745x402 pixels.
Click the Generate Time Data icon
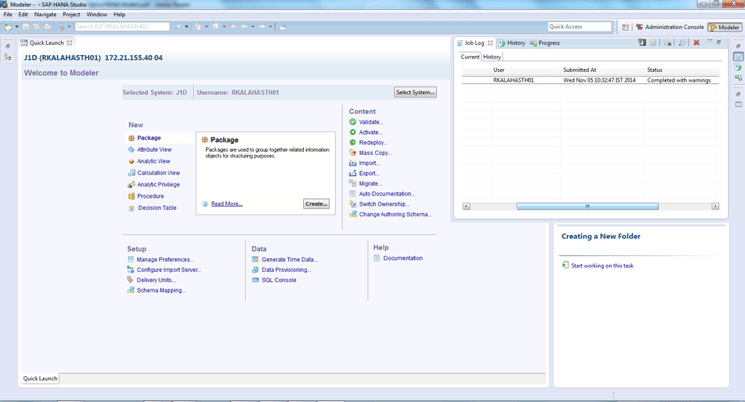[x=255, y=259]
